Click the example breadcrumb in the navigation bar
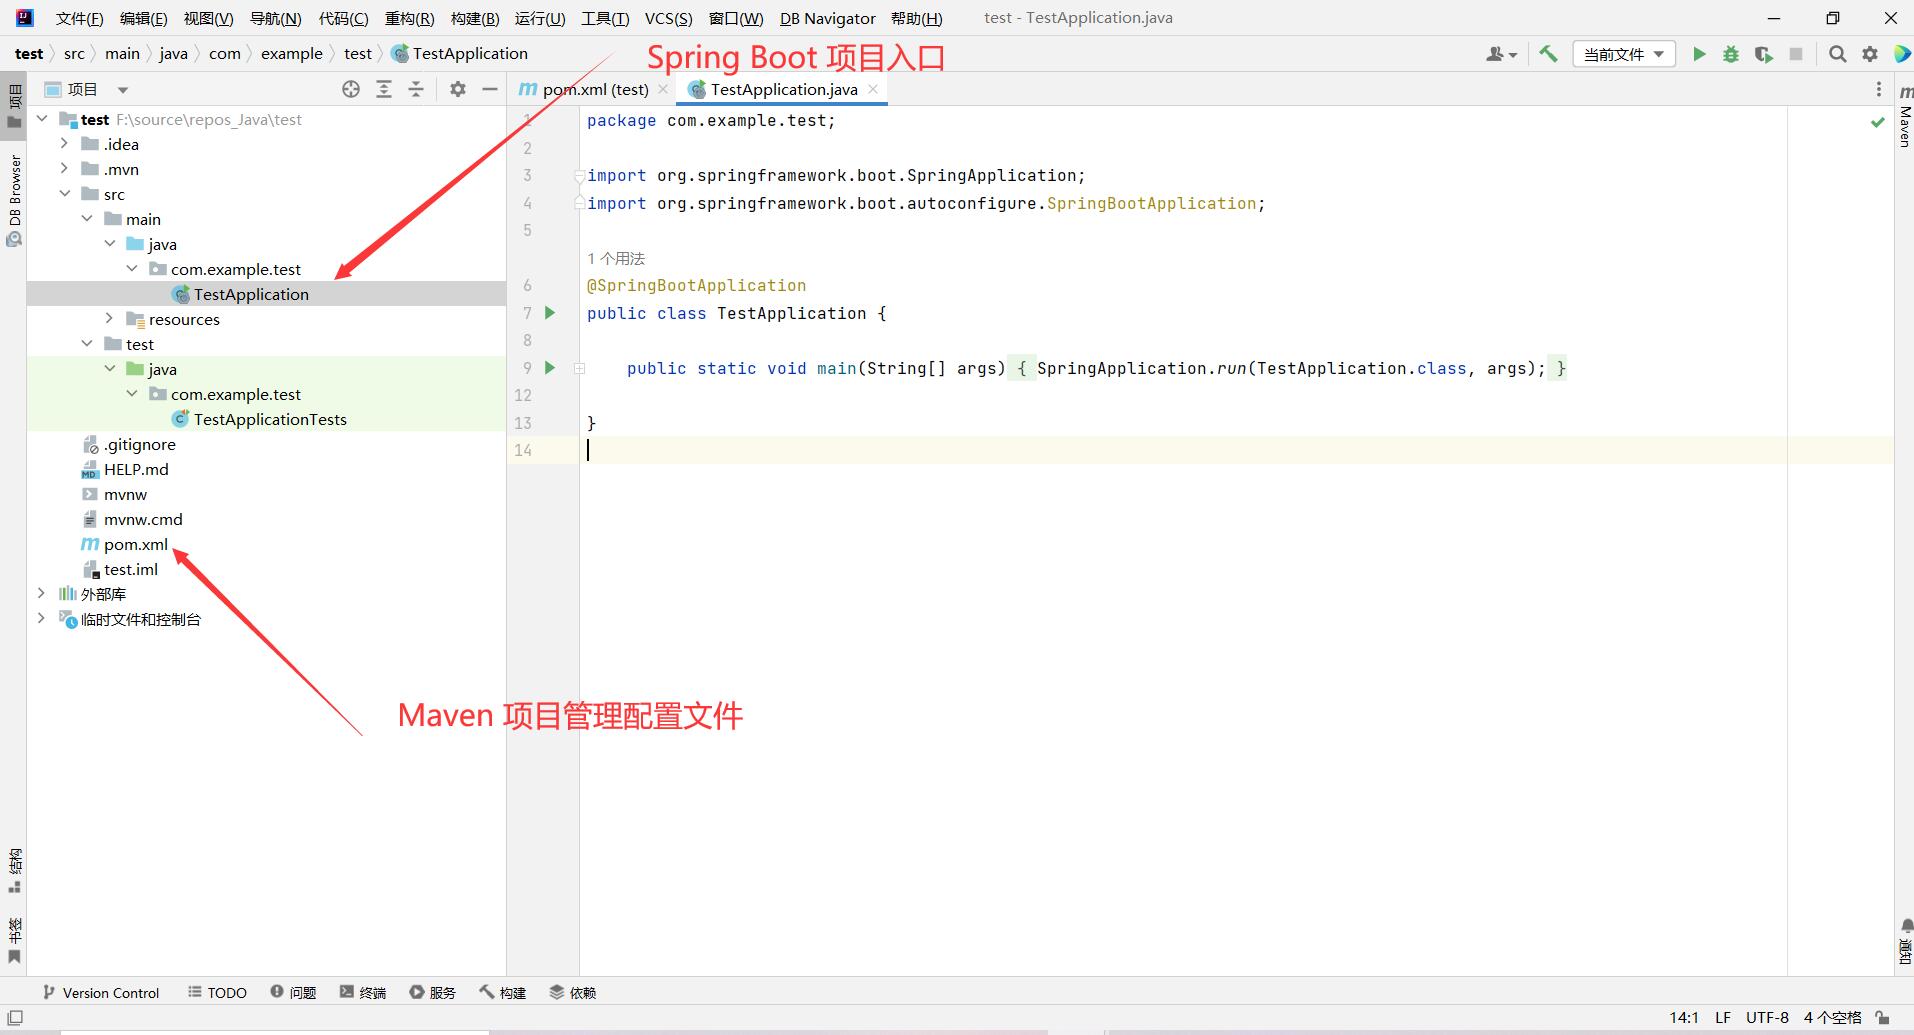 (x=291, y=54)
